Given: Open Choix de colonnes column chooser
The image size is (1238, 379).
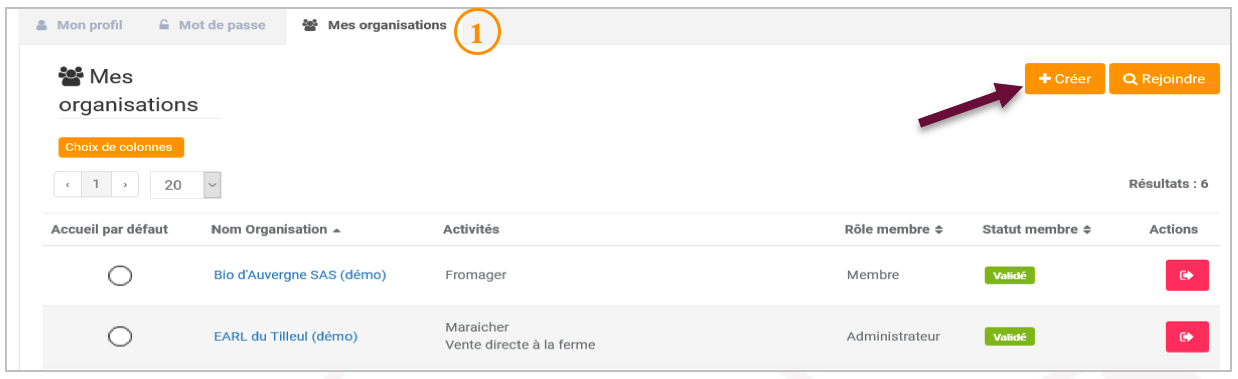Looking at the screenshot, I should (x=121, y=147).
